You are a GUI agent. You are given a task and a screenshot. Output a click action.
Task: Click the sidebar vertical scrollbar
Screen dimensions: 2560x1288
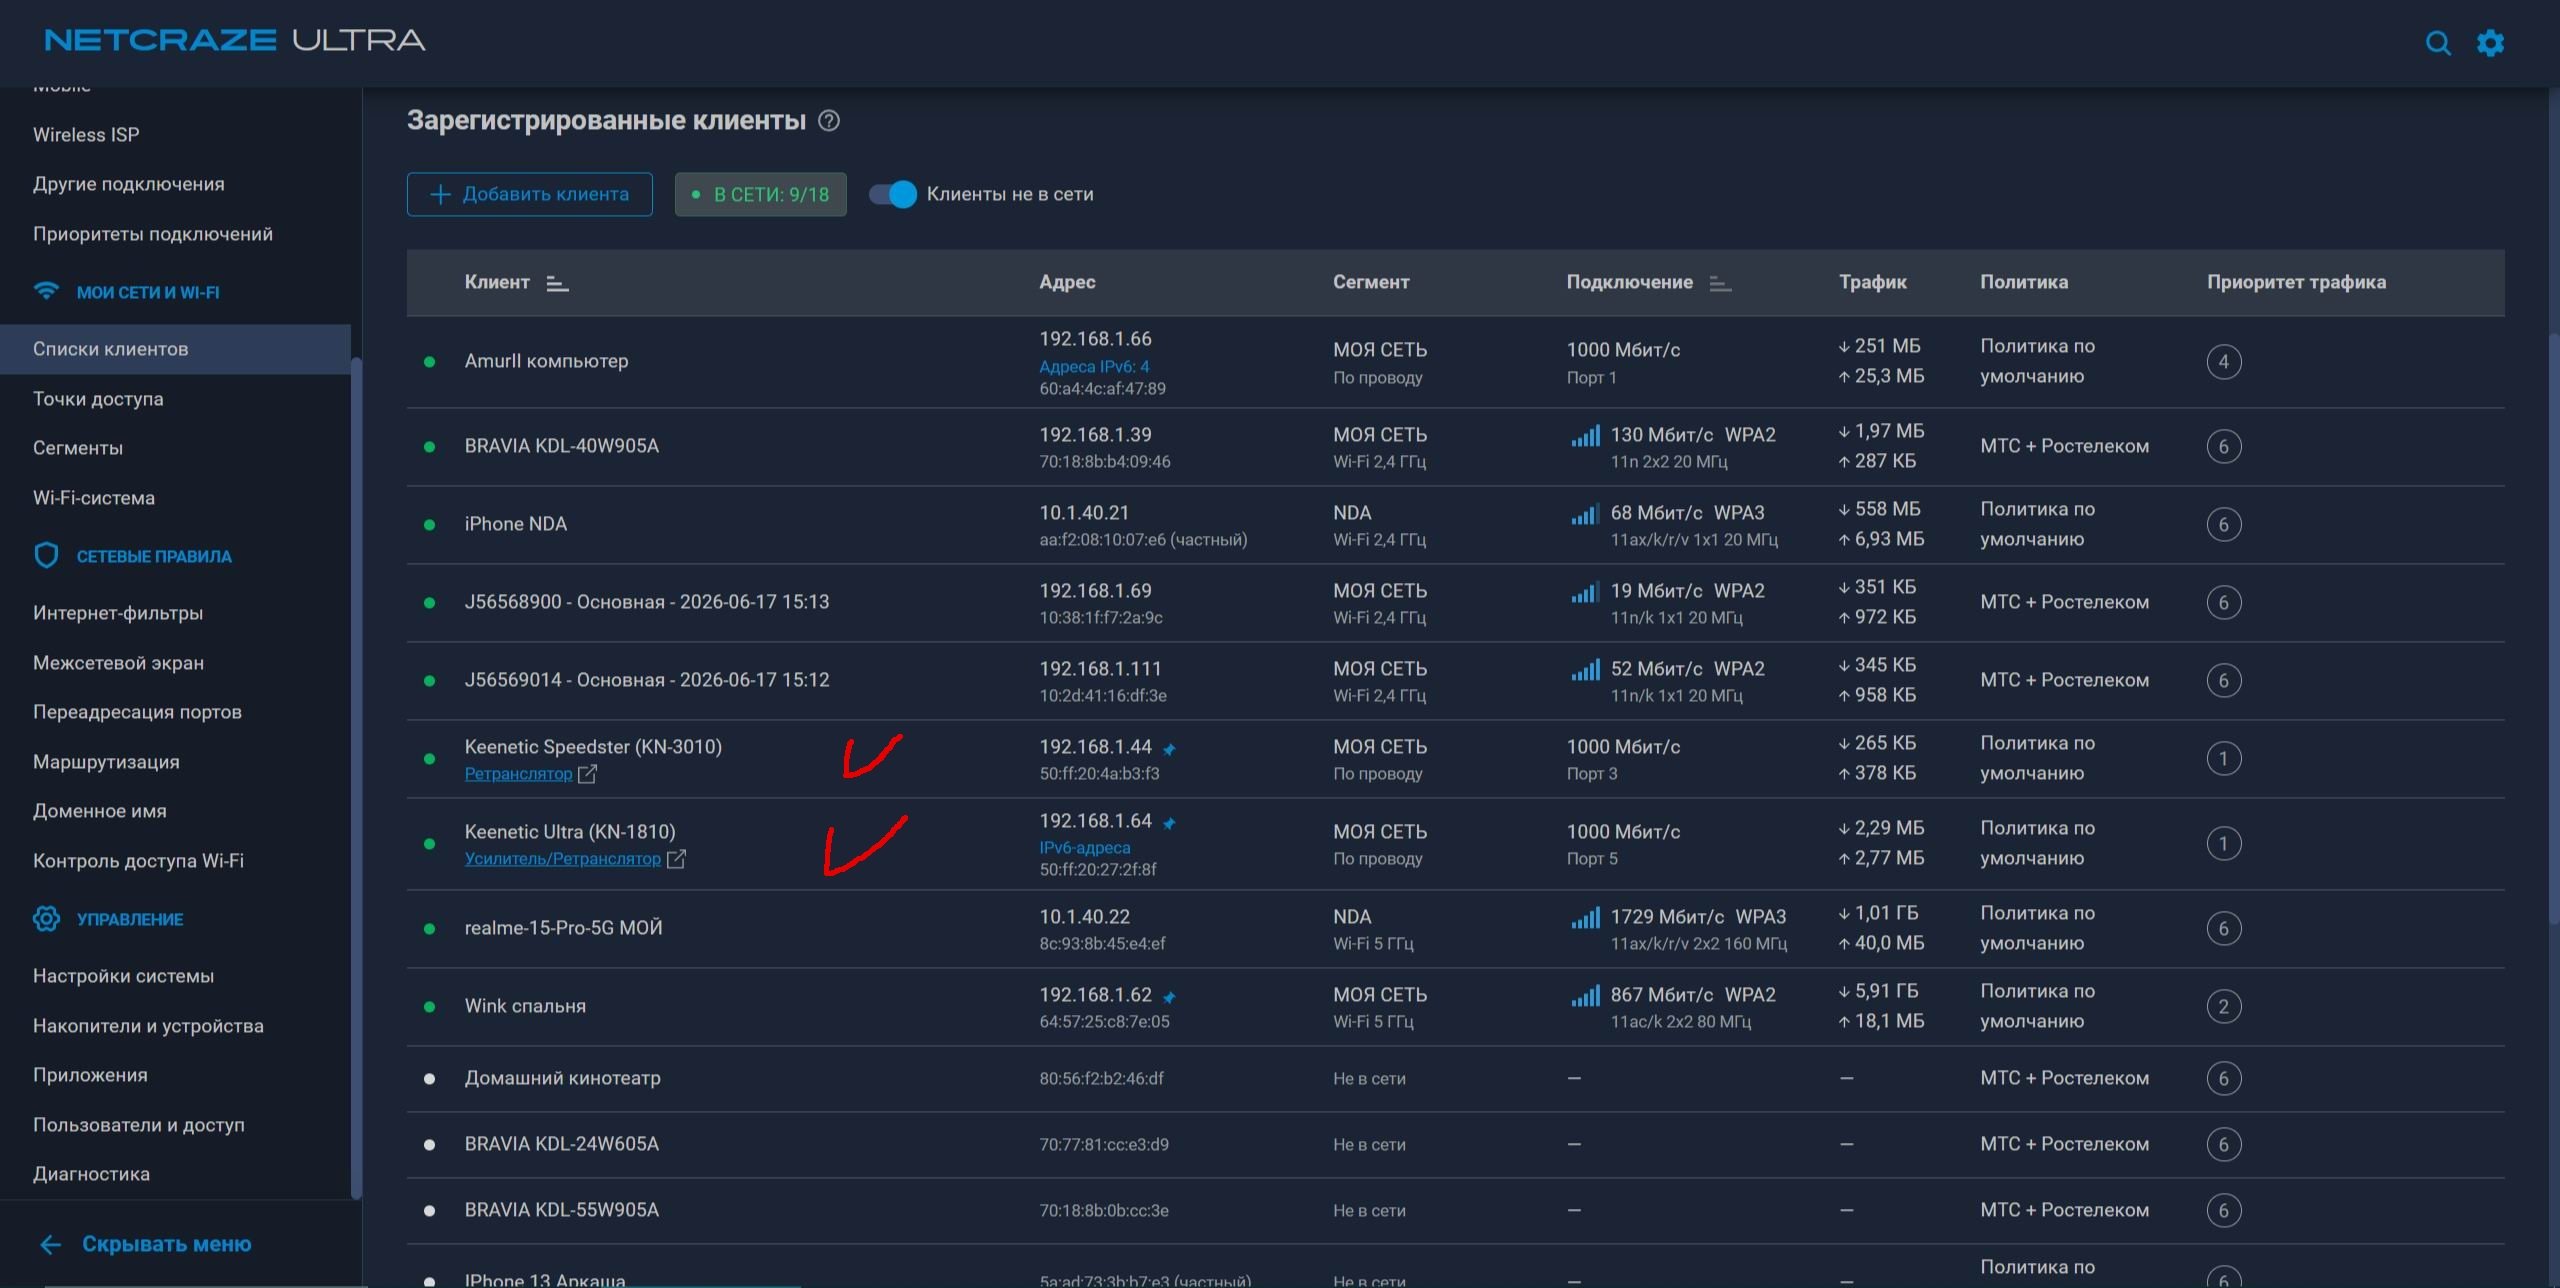click(356, 778)
